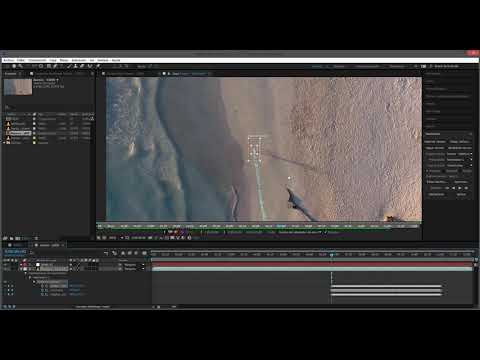480x360 pixels.
Task: Click the current timecode in timeline
Action: 15,252
